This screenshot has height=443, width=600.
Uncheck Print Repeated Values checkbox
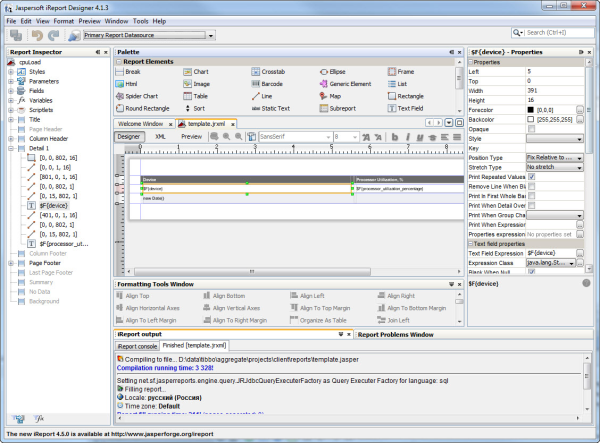click(531, 177)
